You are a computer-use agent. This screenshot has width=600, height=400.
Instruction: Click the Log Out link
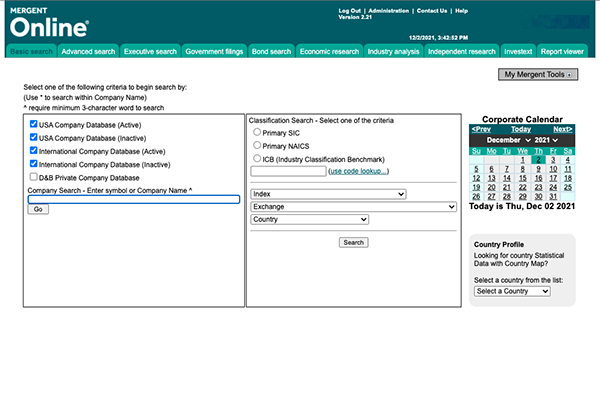pos(350,11)
